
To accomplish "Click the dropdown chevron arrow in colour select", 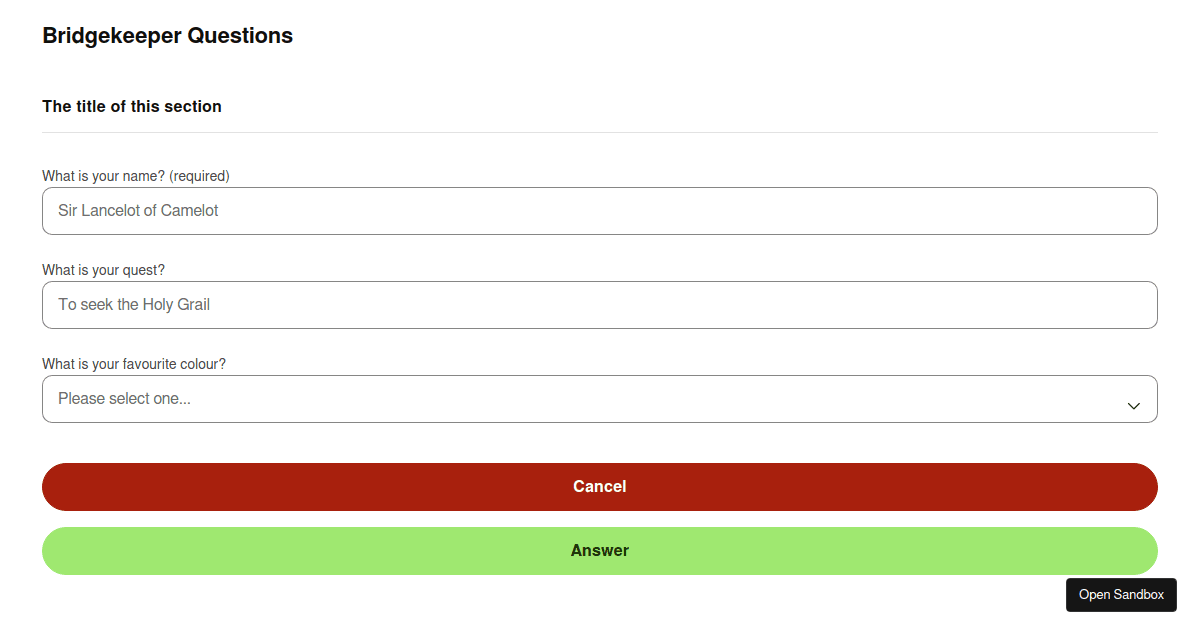I will pyautogui.click(x=1133, y=406).
